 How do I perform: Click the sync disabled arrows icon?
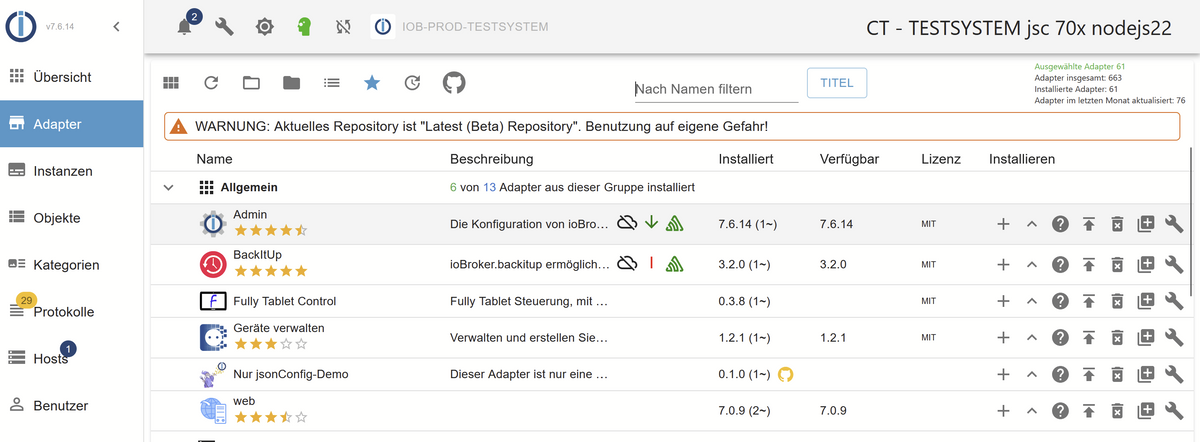tap(344, 27)
